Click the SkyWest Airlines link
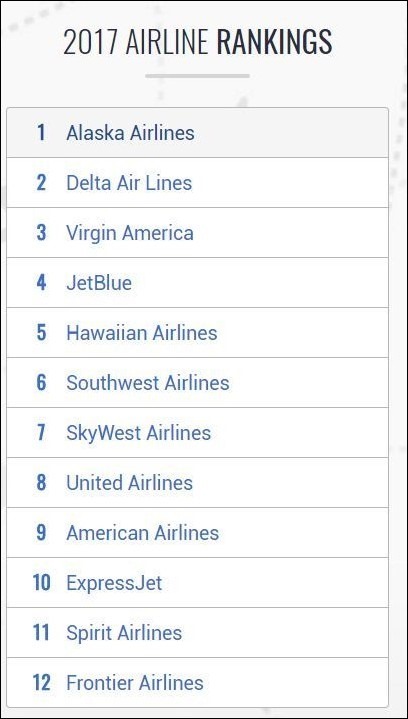408x719 pixels. click(x=138, y=433)
